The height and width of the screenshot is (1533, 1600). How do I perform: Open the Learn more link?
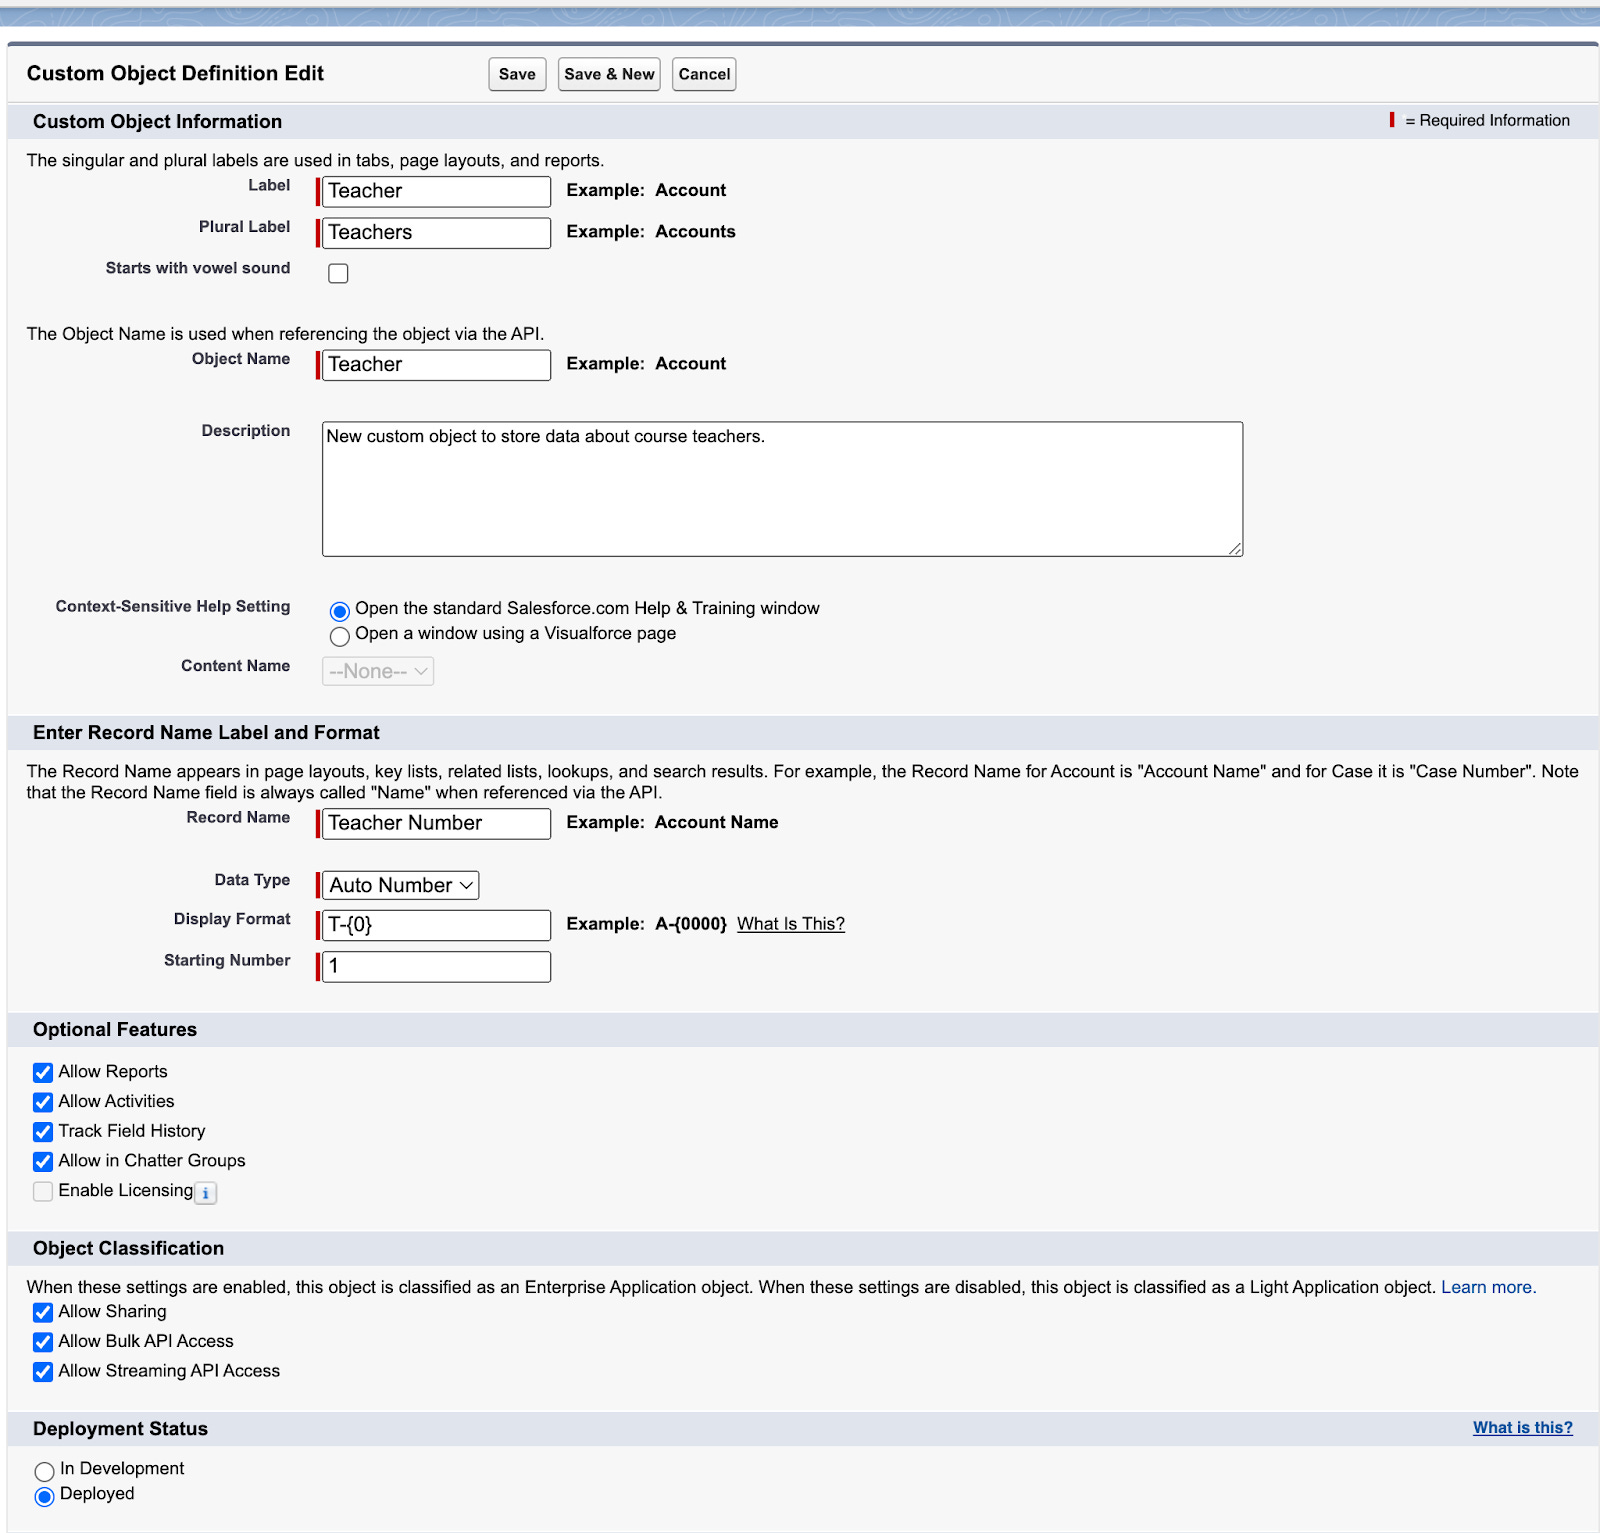[x=1488, y=1287]
